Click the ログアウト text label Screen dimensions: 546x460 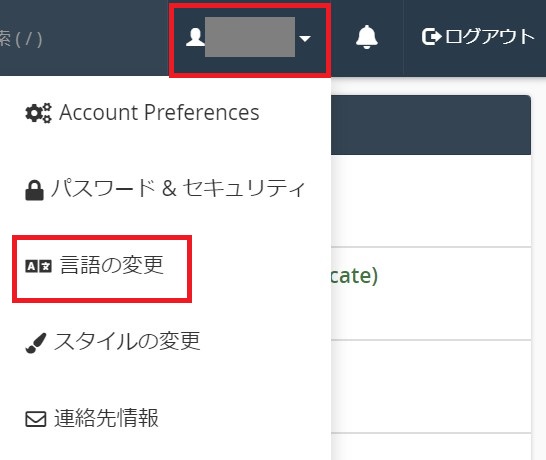(x=489, y=37)
